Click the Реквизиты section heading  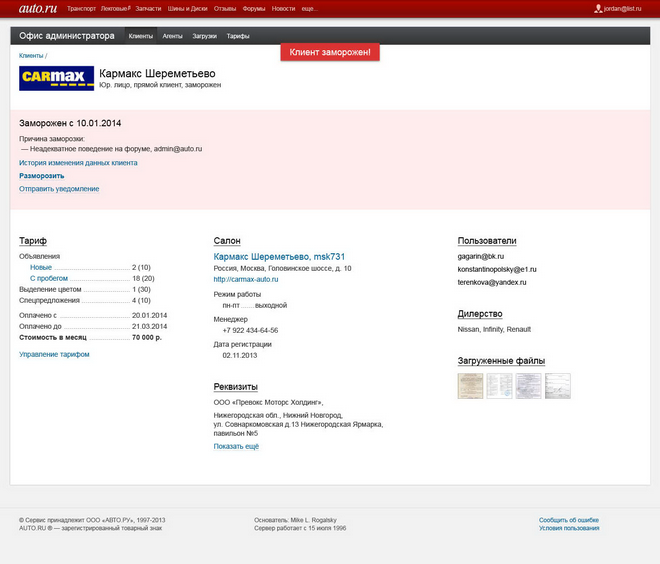tap(235, 387)
